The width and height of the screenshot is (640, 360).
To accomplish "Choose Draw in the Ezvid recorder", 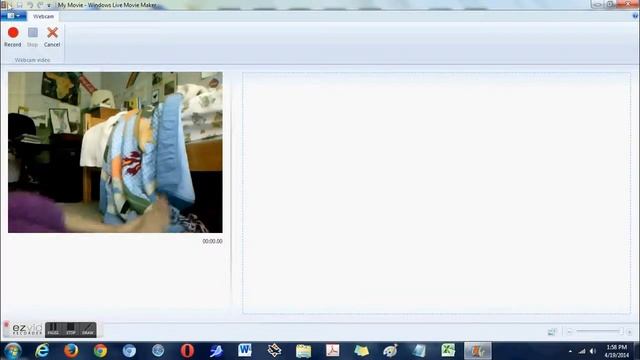I will click(88, 329).
